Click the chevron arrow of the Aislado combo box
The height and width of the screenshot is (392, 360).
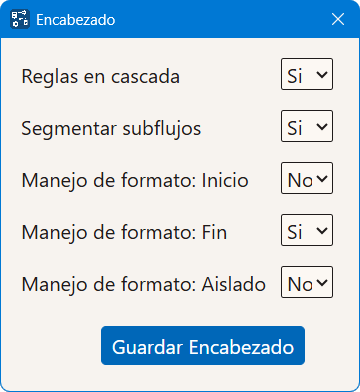pos(322,283)
